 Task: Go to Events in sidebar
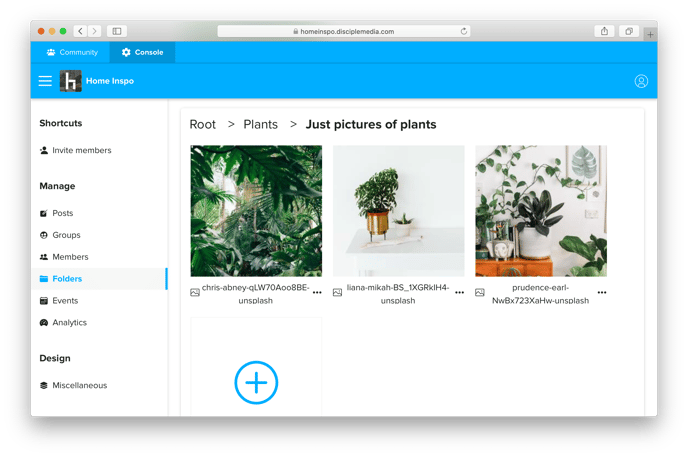click(59, 301)
